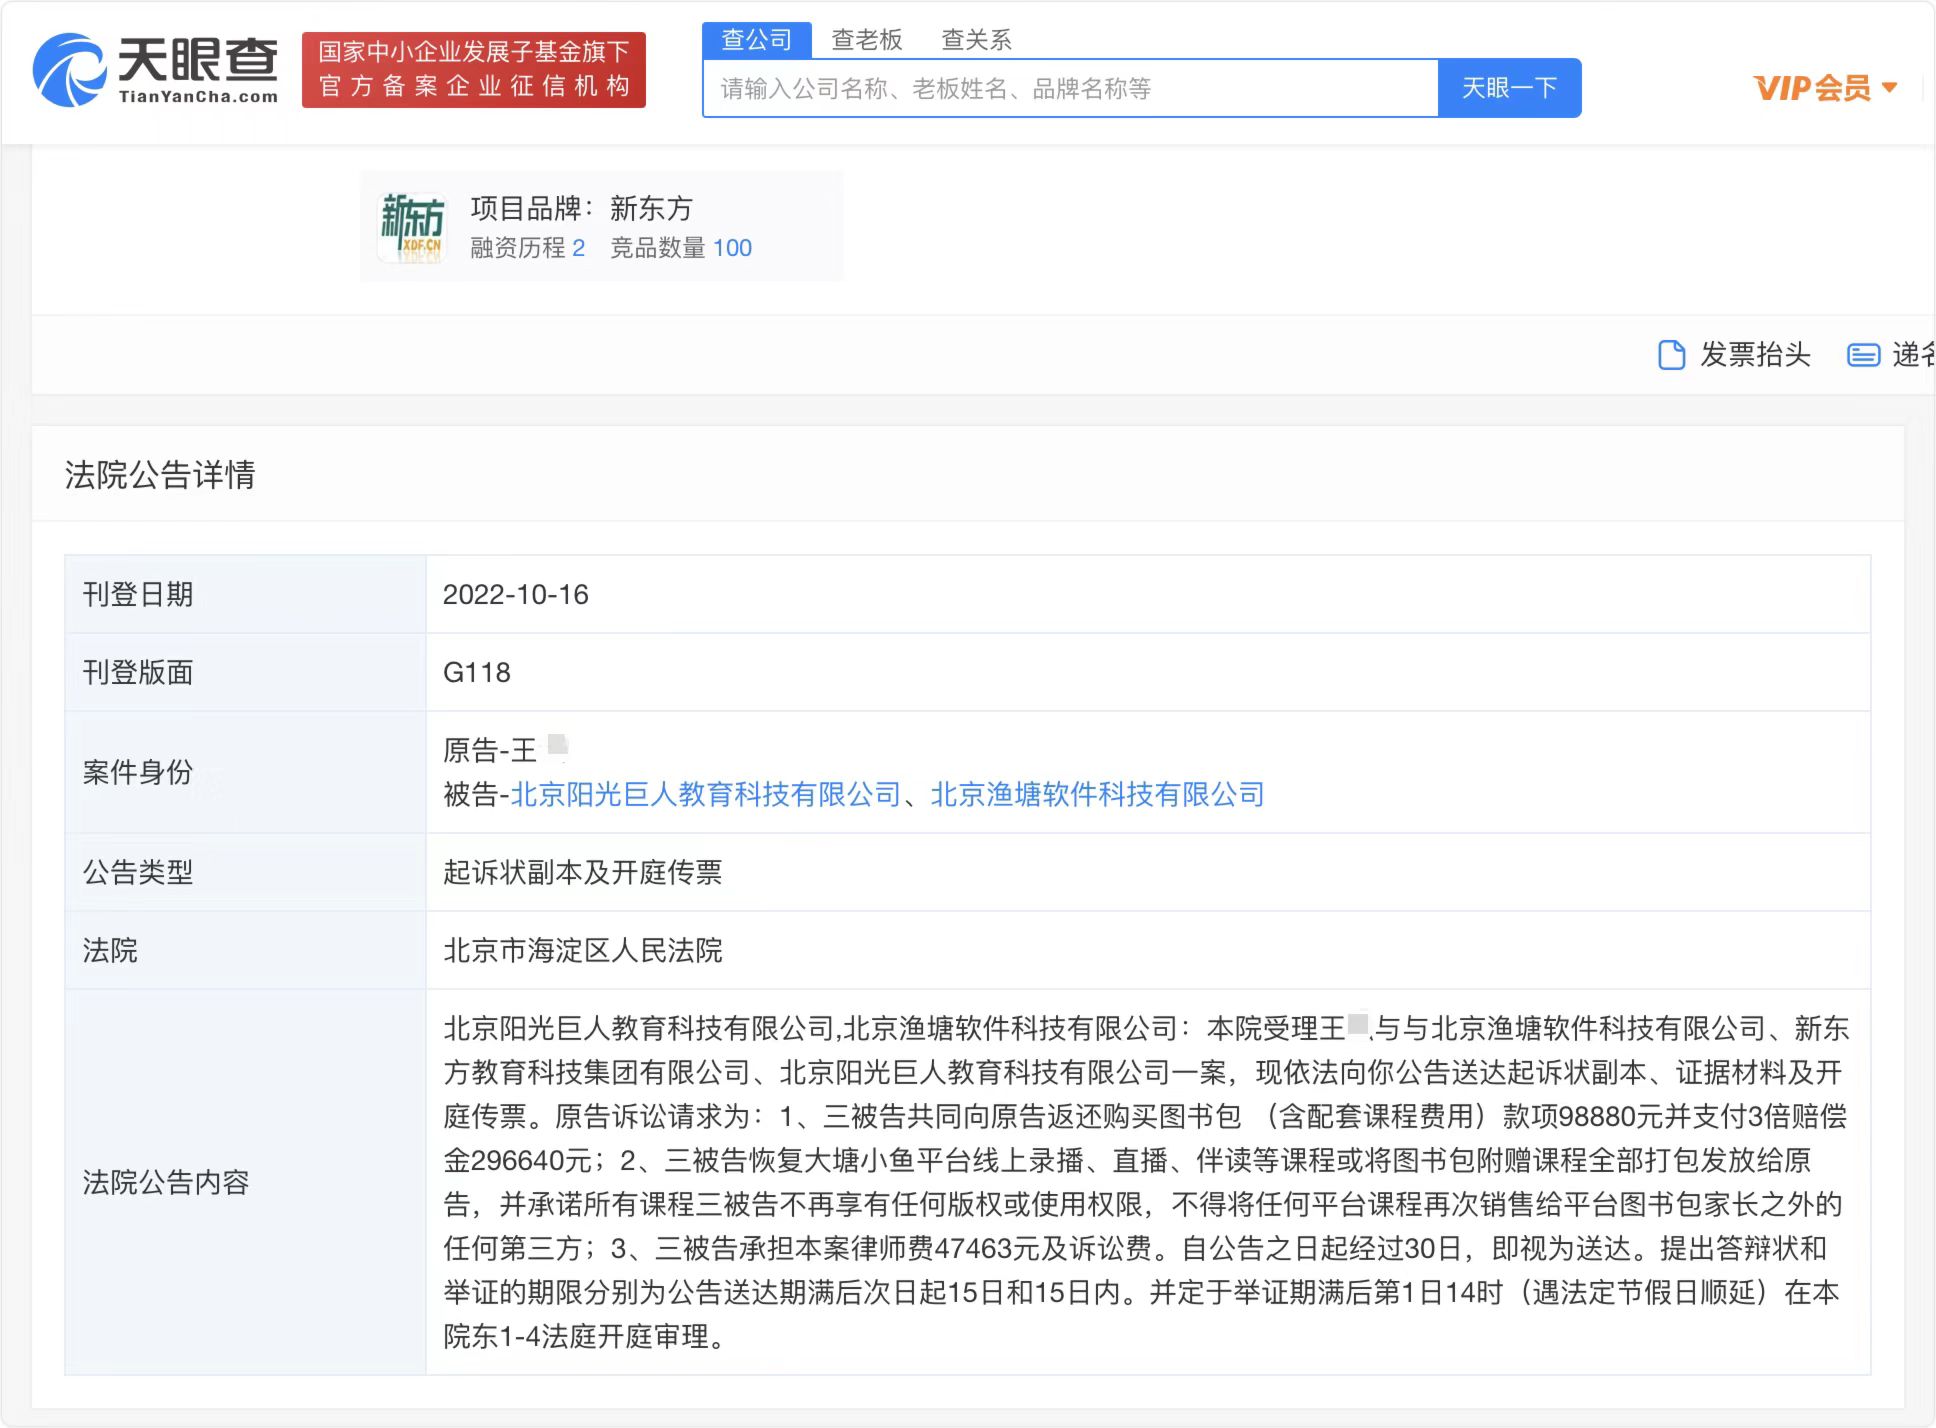Screen dimensions: 1936x1428
Task: Click the 法院公告详情 section heading
Action: pos(160,475)
